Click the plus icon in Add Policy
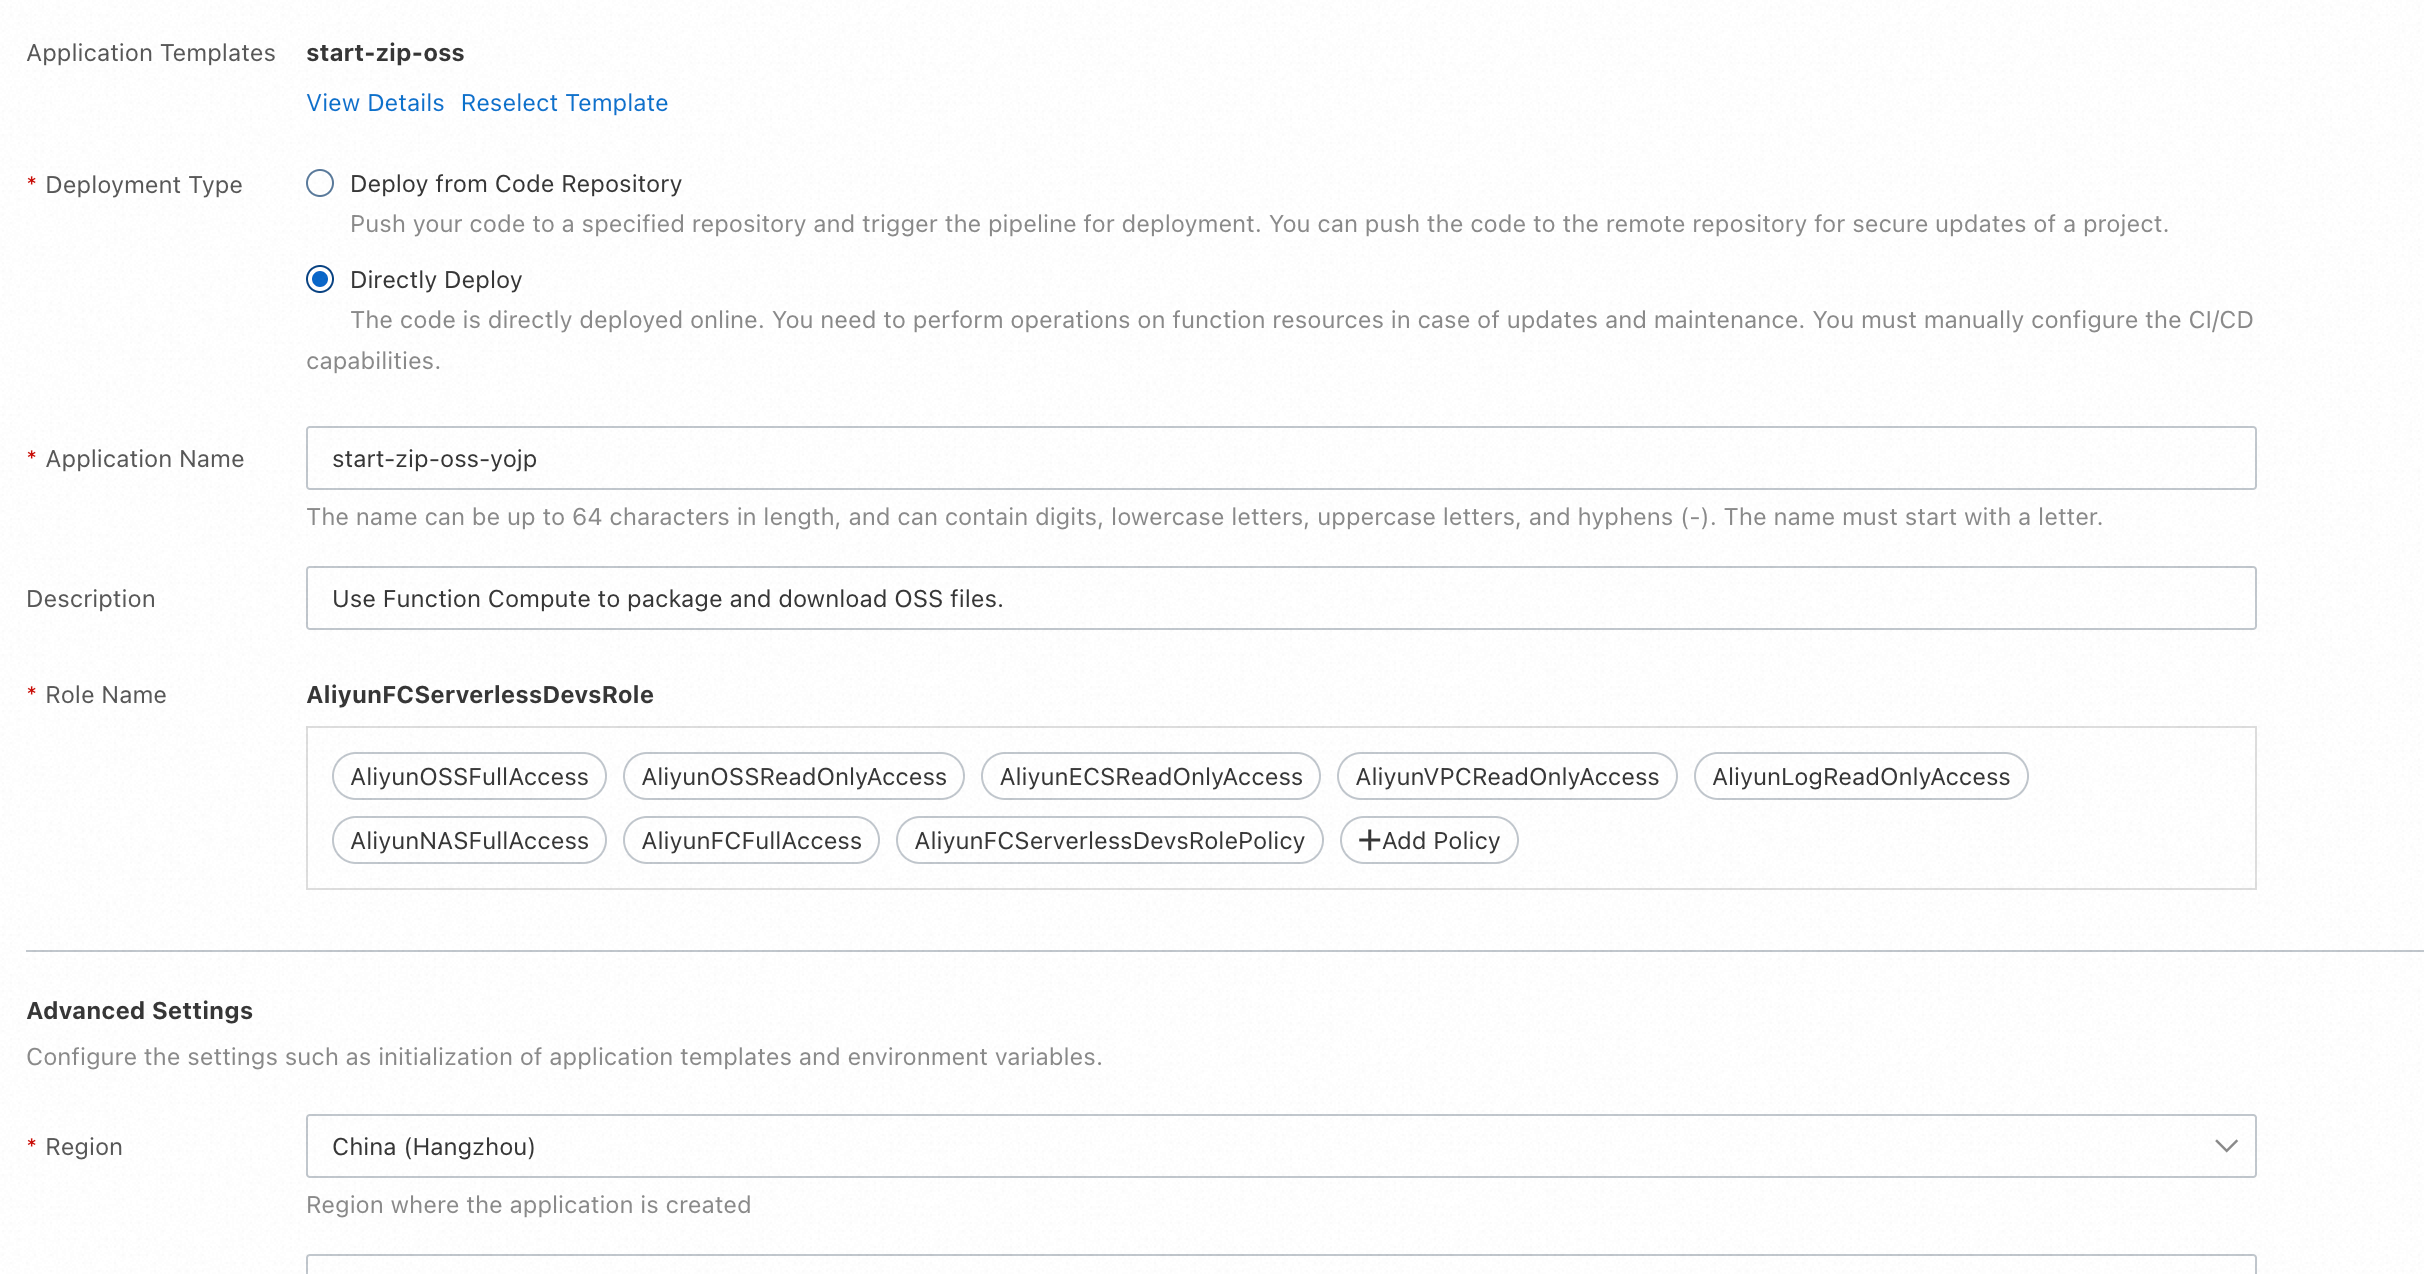 pyautogui.click(x=1369, y=840)
